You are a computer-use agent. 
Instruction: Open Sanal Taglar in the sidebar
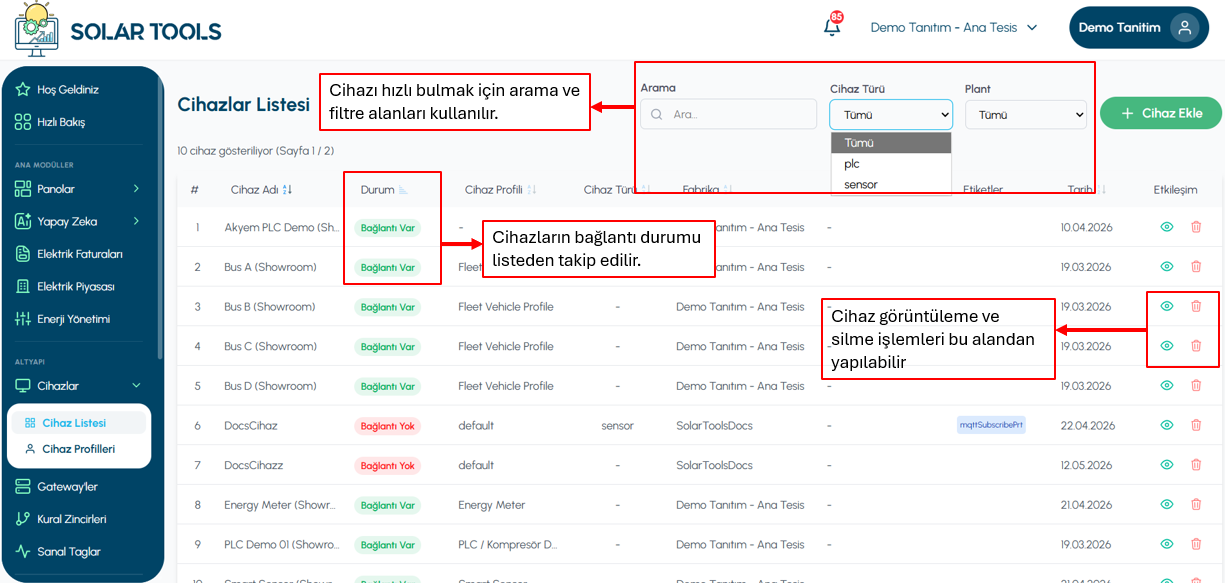tap(68, 552)
